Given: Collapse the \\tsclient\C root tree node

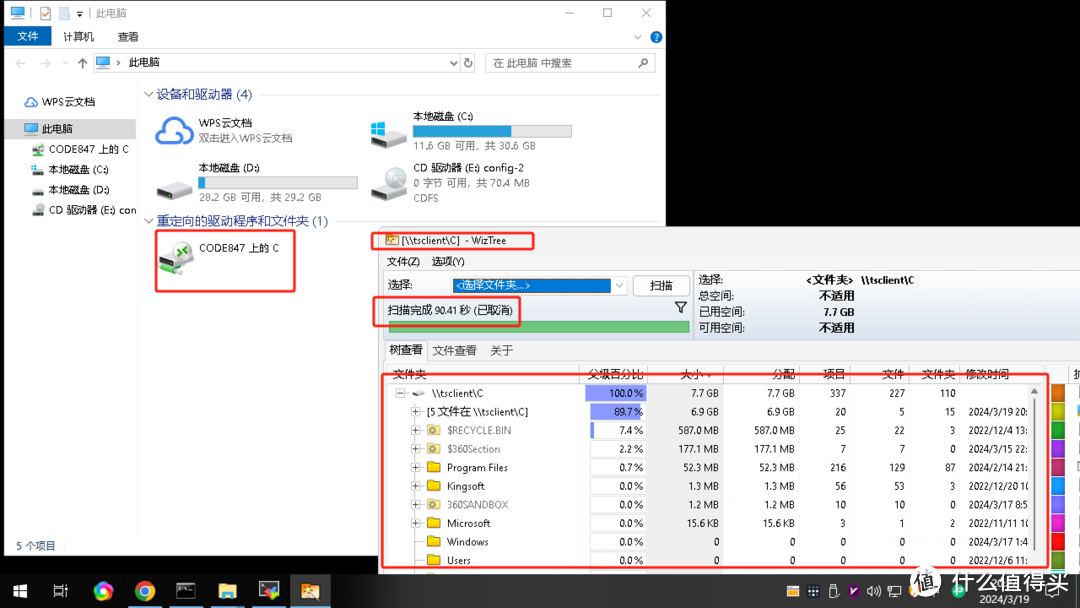Looking at the screenshot, I should (400, 393).
